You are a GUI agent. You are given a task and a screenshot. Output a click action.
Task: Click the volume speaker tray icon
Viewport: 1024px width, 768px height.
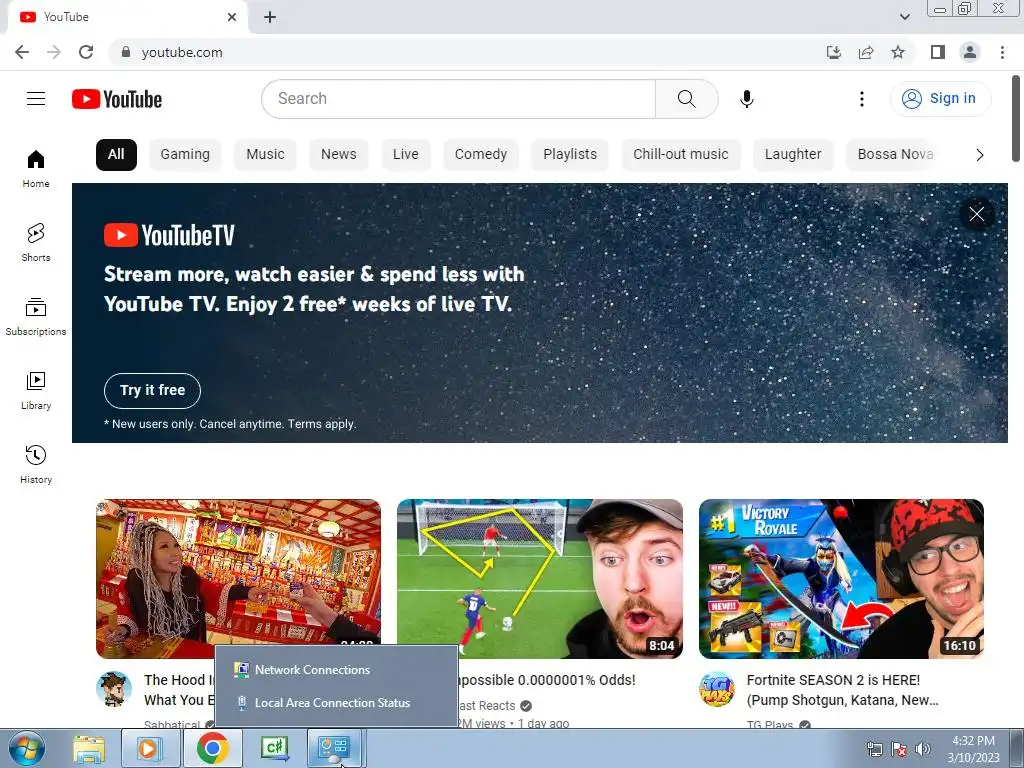[922, 749]
